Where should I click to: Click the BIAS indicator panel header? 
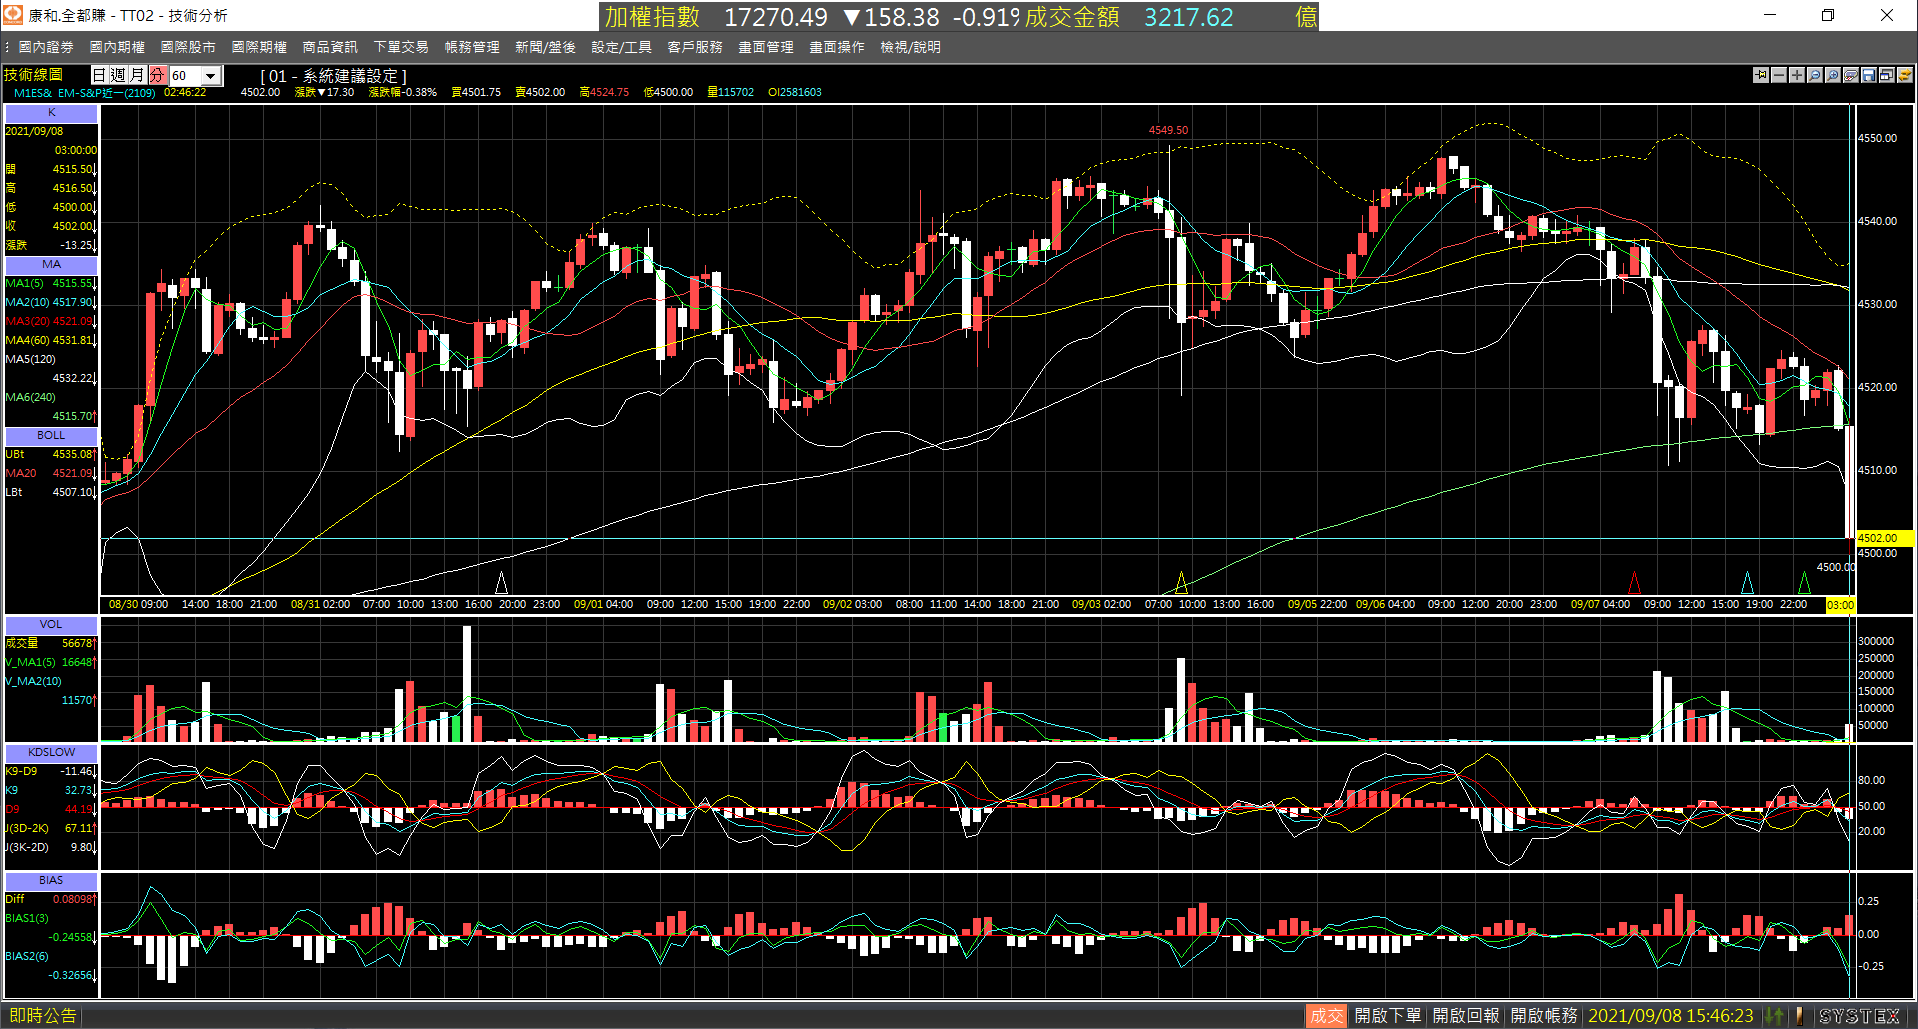click(51, 881)
